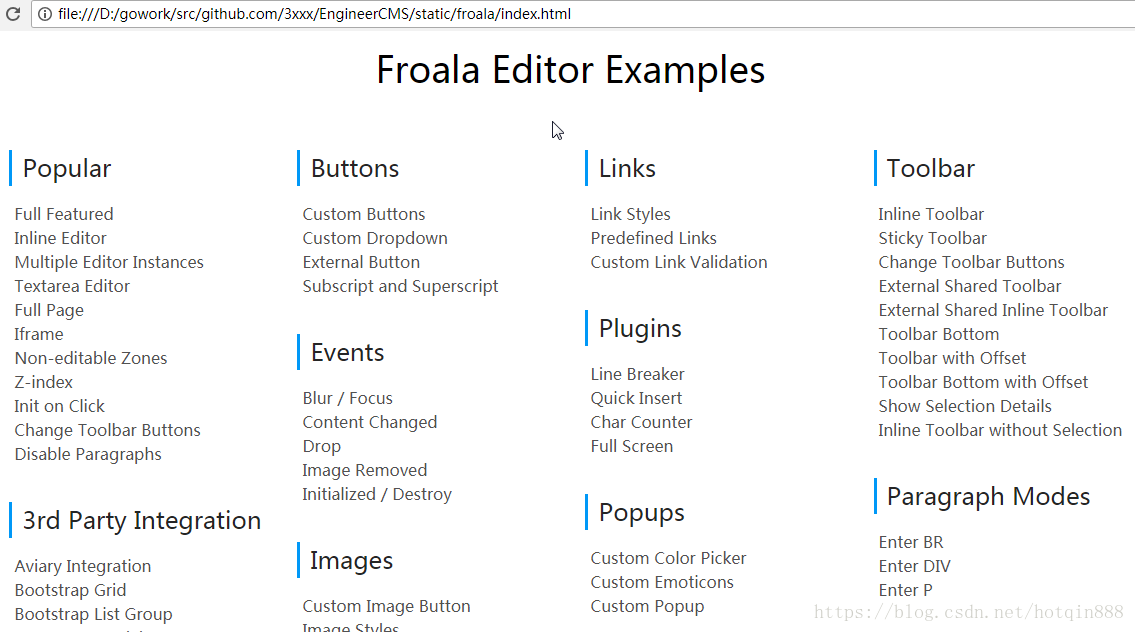The height and width of the screenshot is (632, 1135).
Task: Open the Init on Click example
Action: click(59, 406)
